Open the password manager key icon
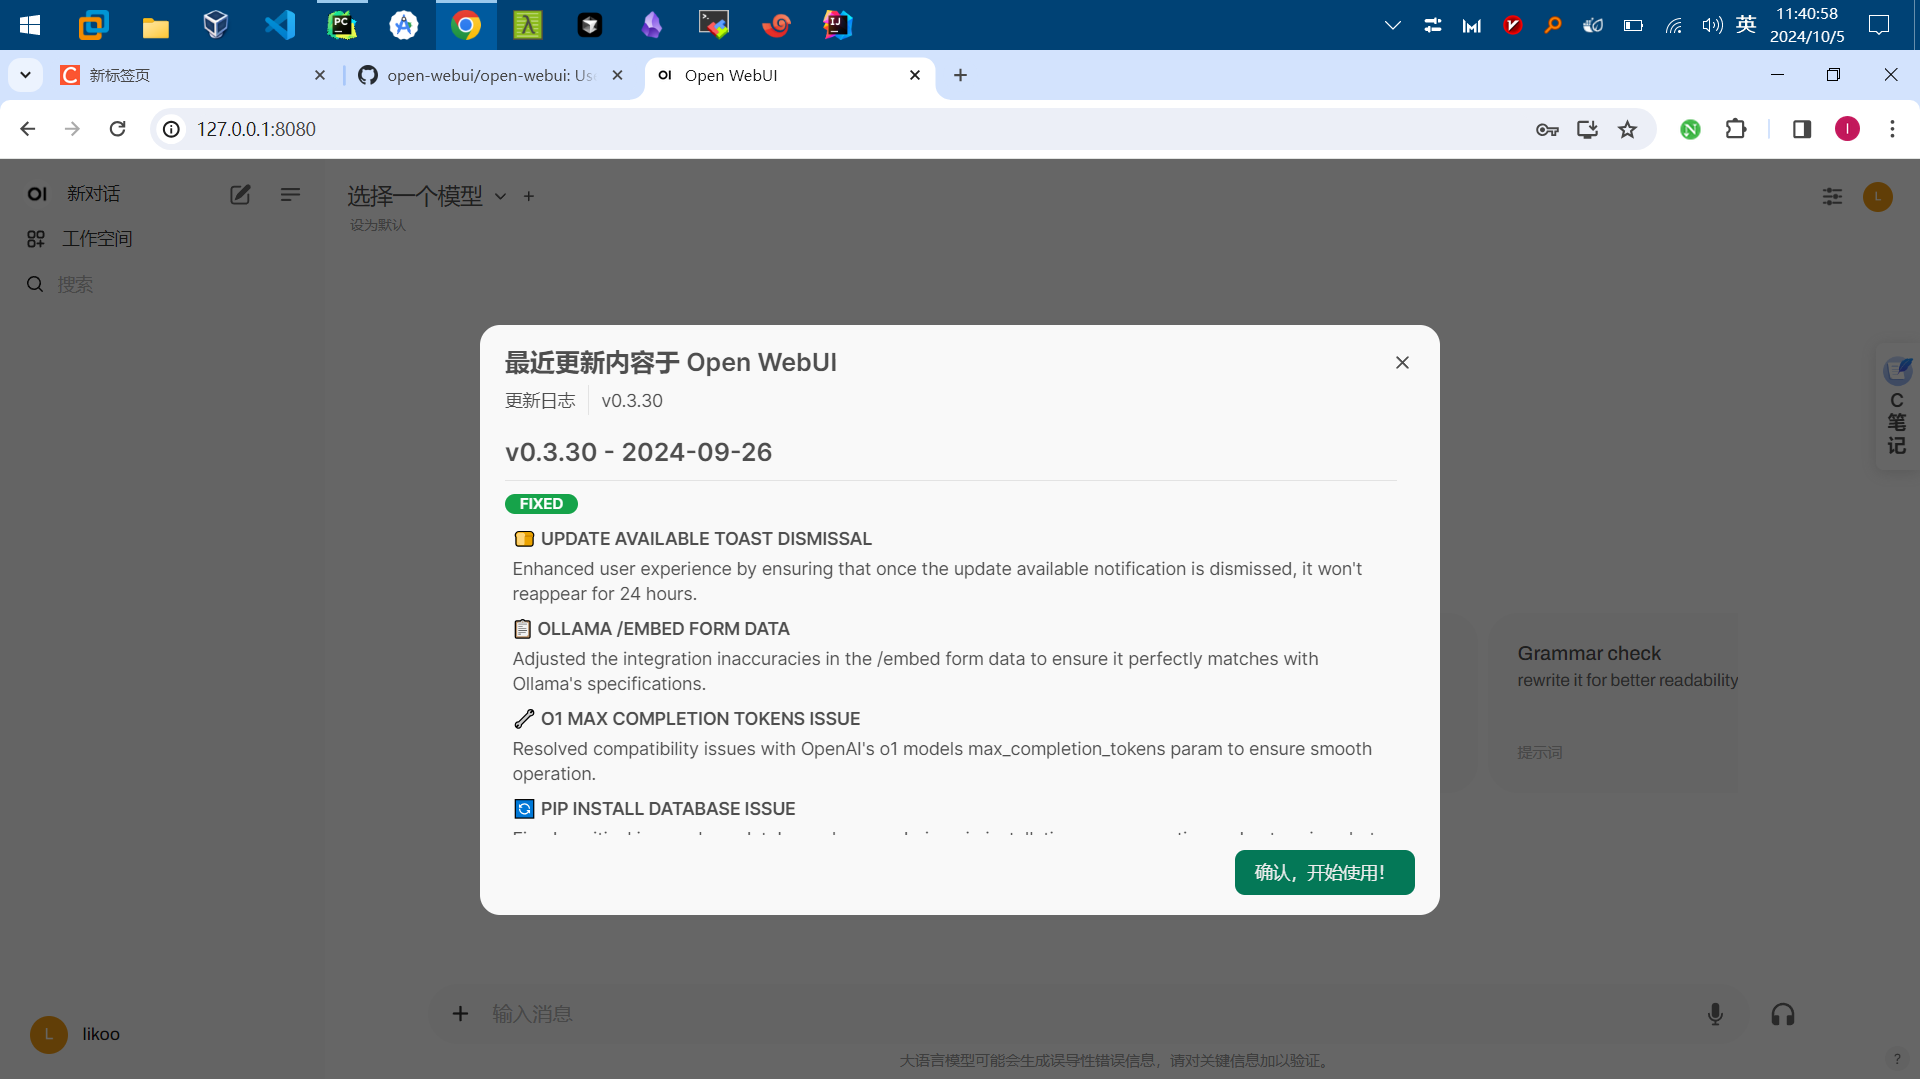Viewport: 1920px width, 1079px height. click(1547, 129)
